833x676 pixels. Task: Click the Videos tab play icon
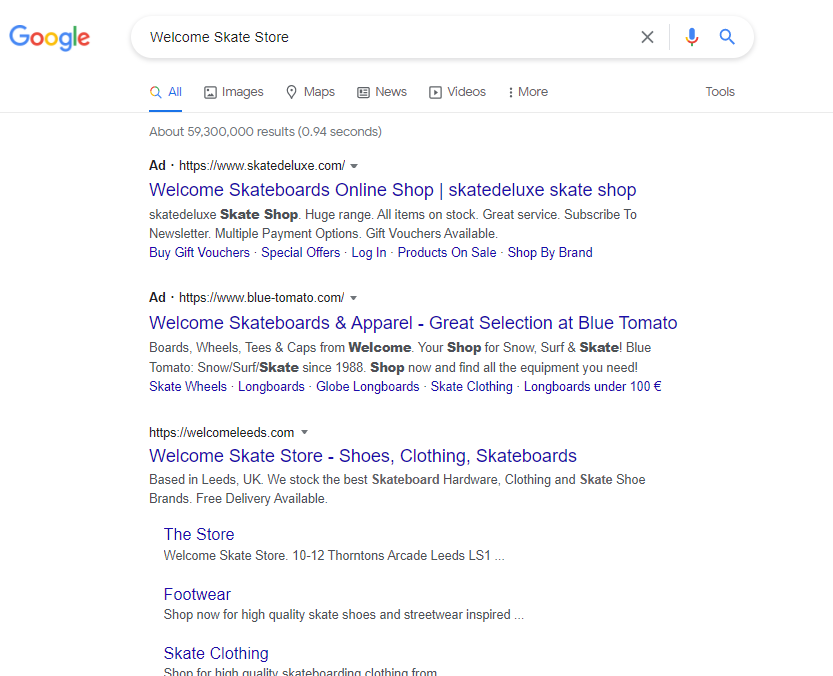(435, 92)
